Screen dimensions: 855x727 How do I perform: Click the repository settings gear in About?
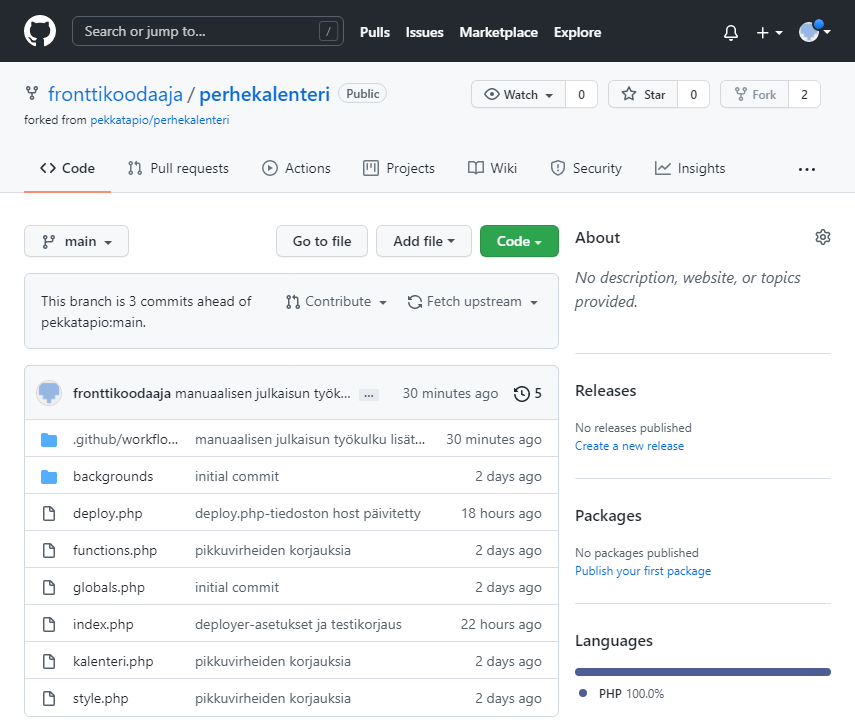click(x=823, y=237)
